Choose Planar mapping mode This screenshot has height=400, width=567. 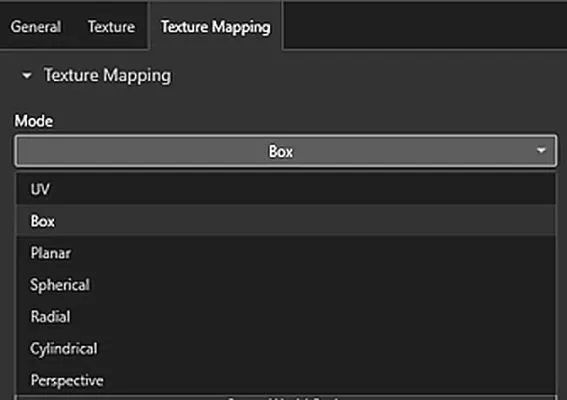(x=285, y=253)
